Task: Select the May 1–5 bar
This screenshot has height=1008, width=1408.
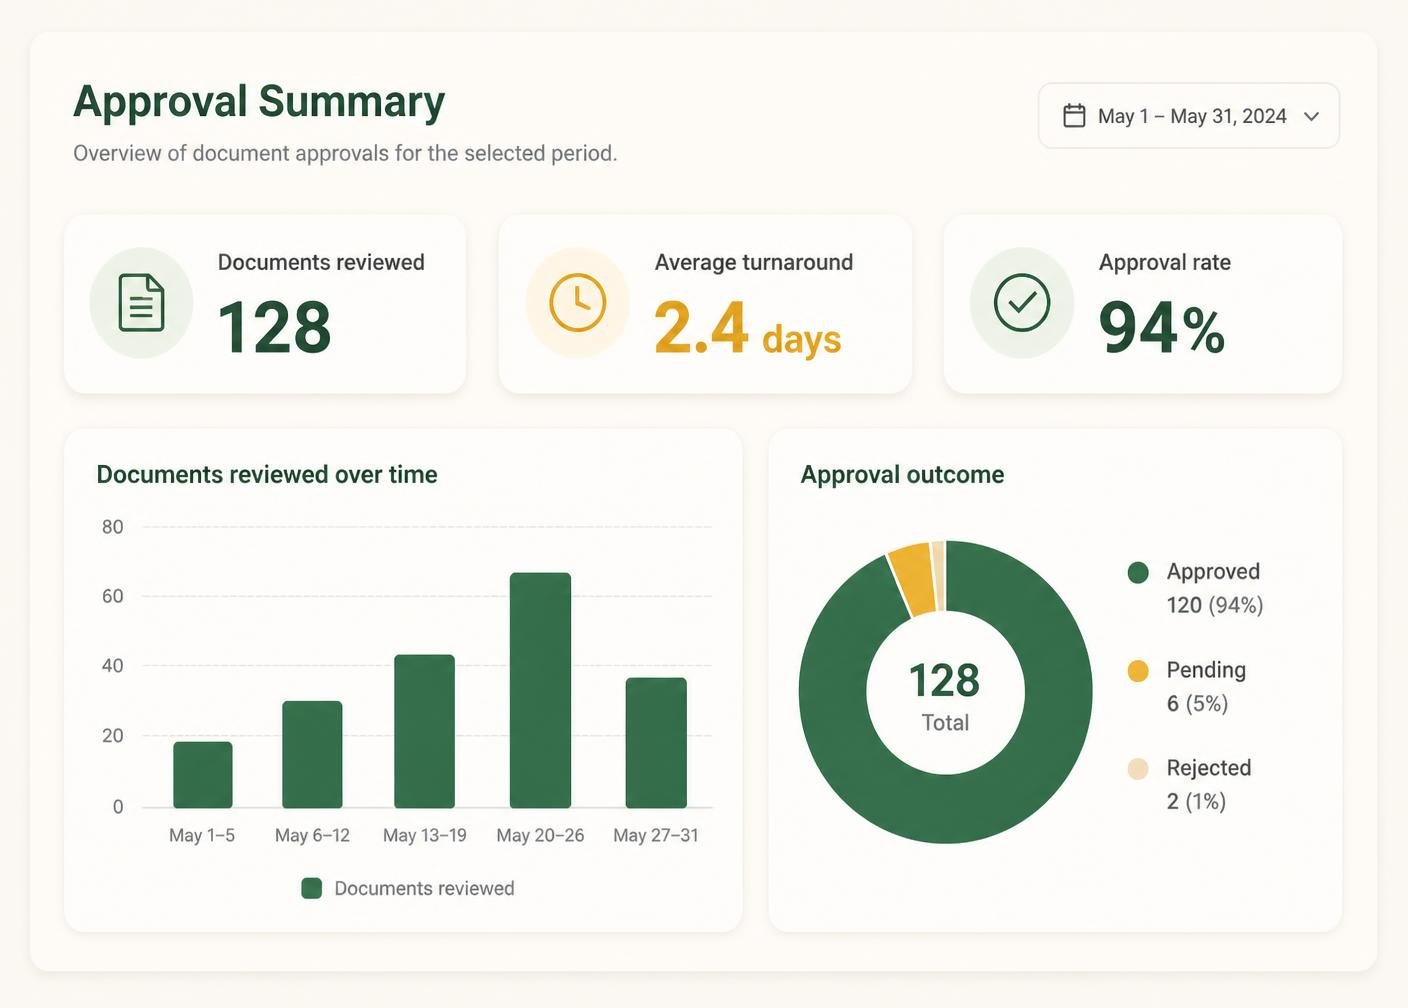Action: click(x=203, y=775)
